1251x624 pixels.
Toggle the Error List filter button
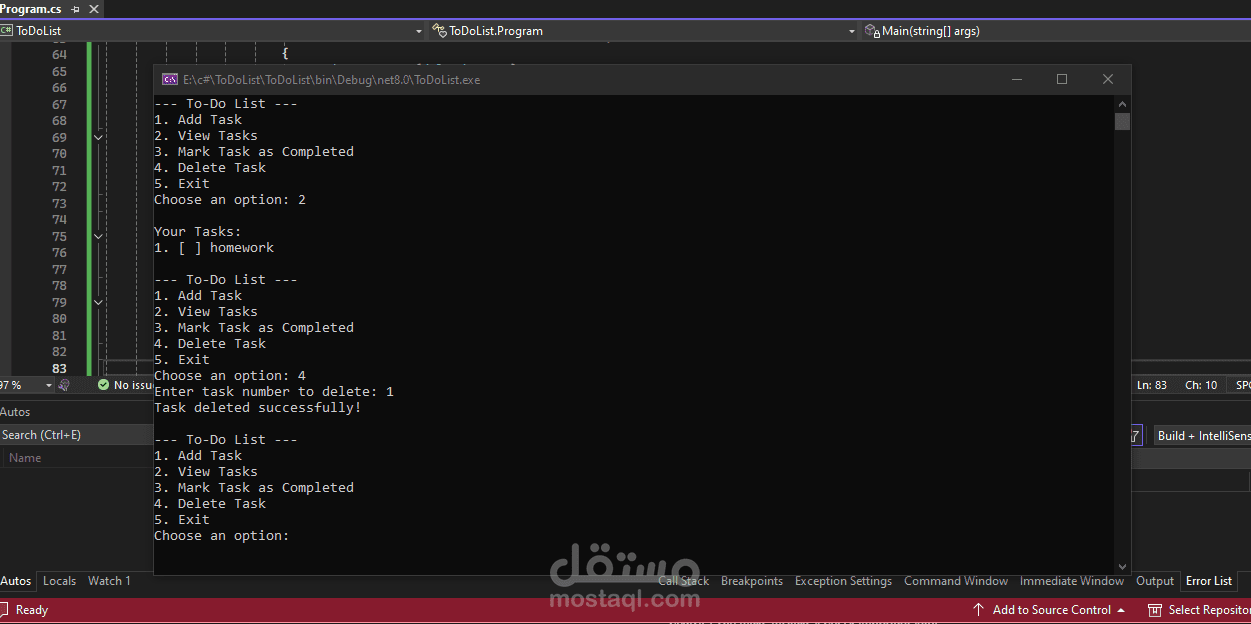(1136, 435)
